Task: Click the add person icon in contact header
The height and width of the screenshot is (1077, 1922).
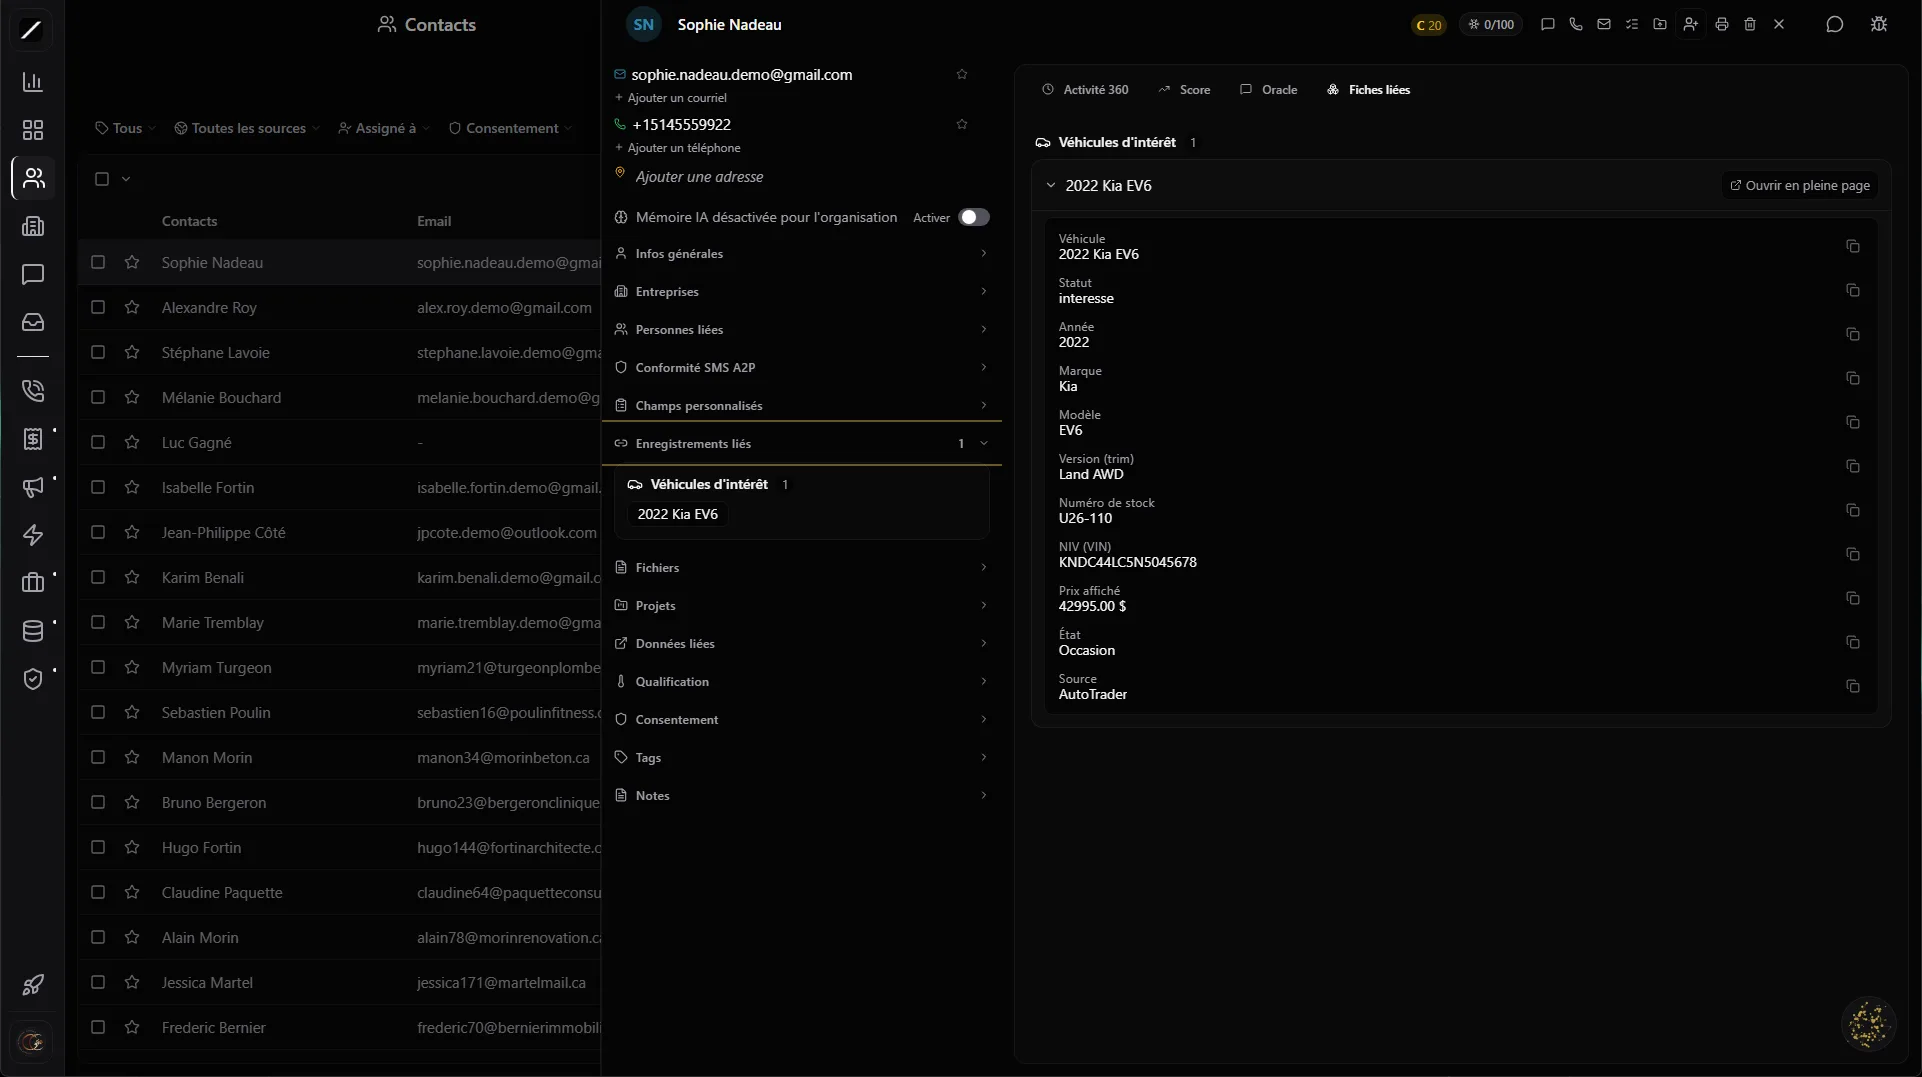Action: pos(1690,24)
